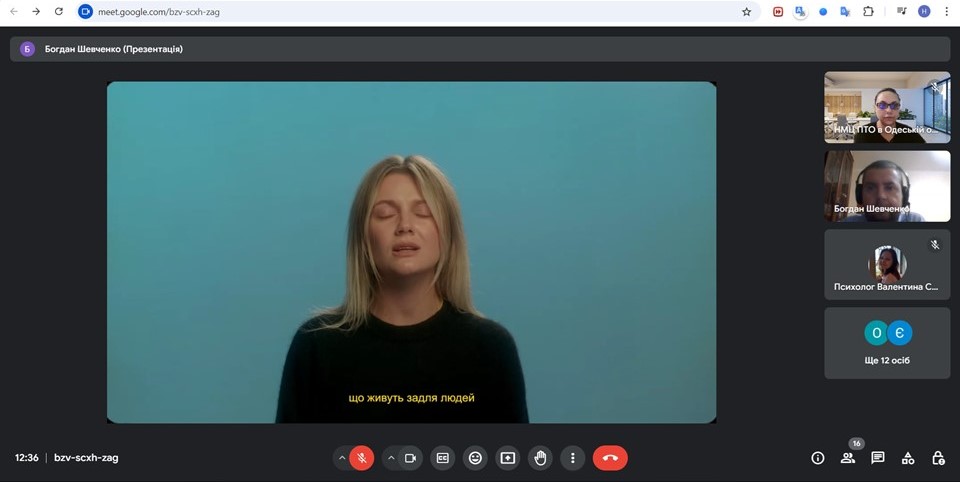Select Психолог Валентина participant tile
Image resolution: width=960 pixels, height=482 pixels.
(887, 265)
